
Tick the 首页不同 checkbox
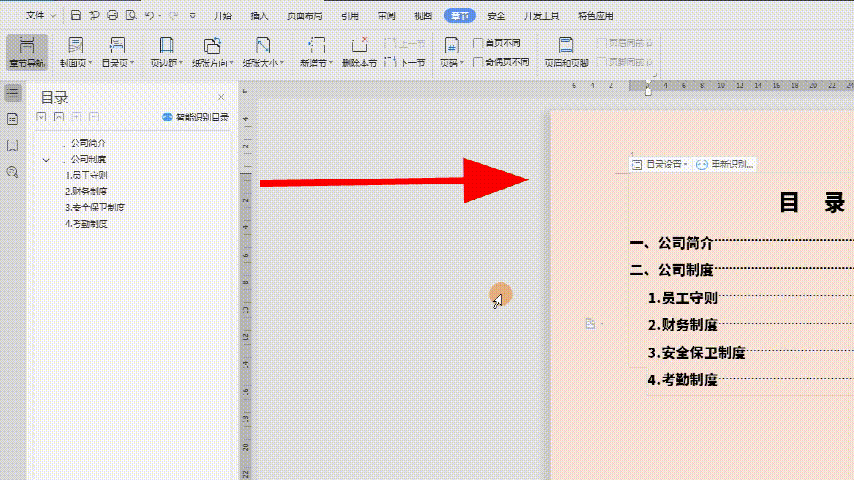pos(478,43)
